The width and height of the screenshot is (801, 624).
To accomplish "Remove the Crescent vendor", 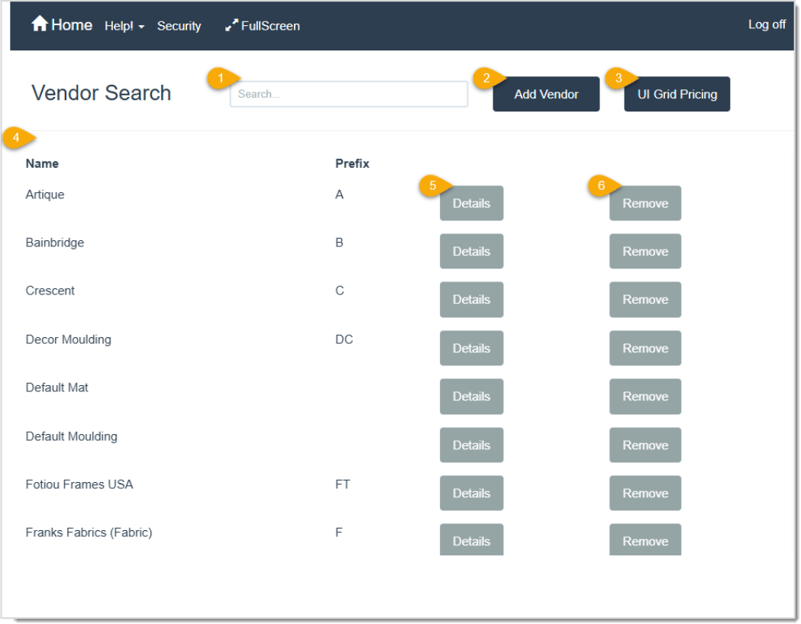I will point(645,299).
